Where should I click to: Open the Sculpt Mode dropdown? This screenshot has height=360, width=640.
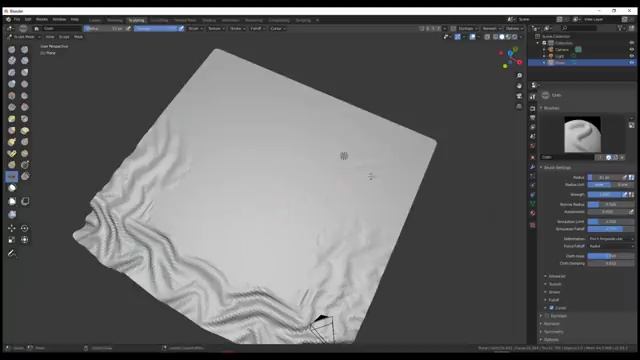pos(24,37)
